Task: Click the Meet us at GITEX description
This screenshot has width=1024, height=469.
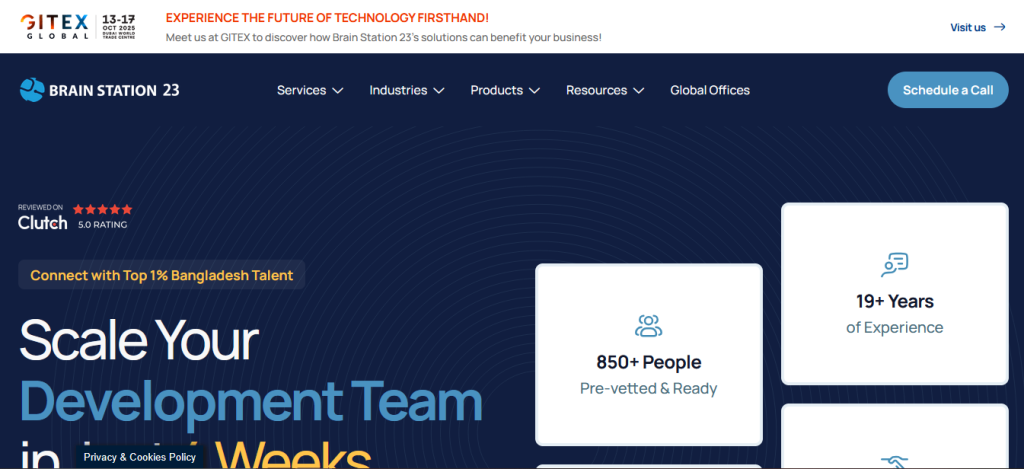Action: [x=383, y=37]
